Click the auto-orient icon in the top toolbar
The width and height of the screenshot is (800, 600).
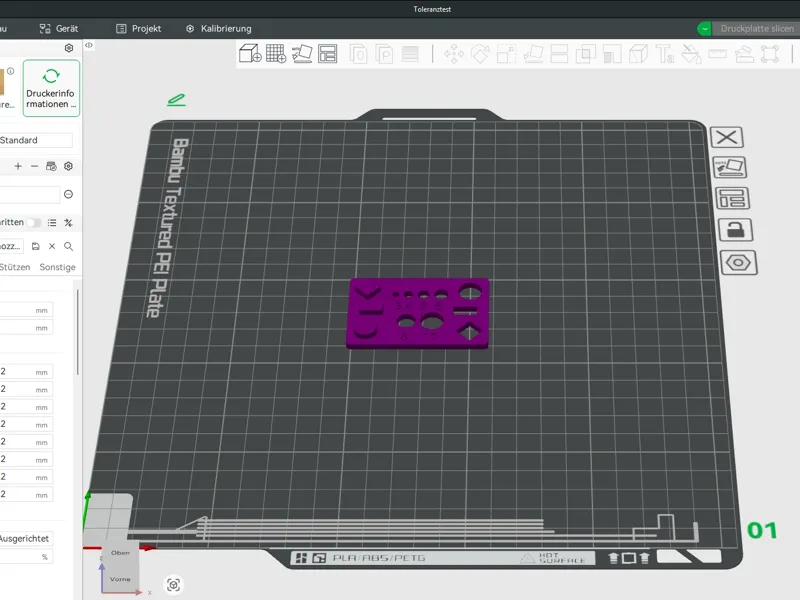(302, 54)
